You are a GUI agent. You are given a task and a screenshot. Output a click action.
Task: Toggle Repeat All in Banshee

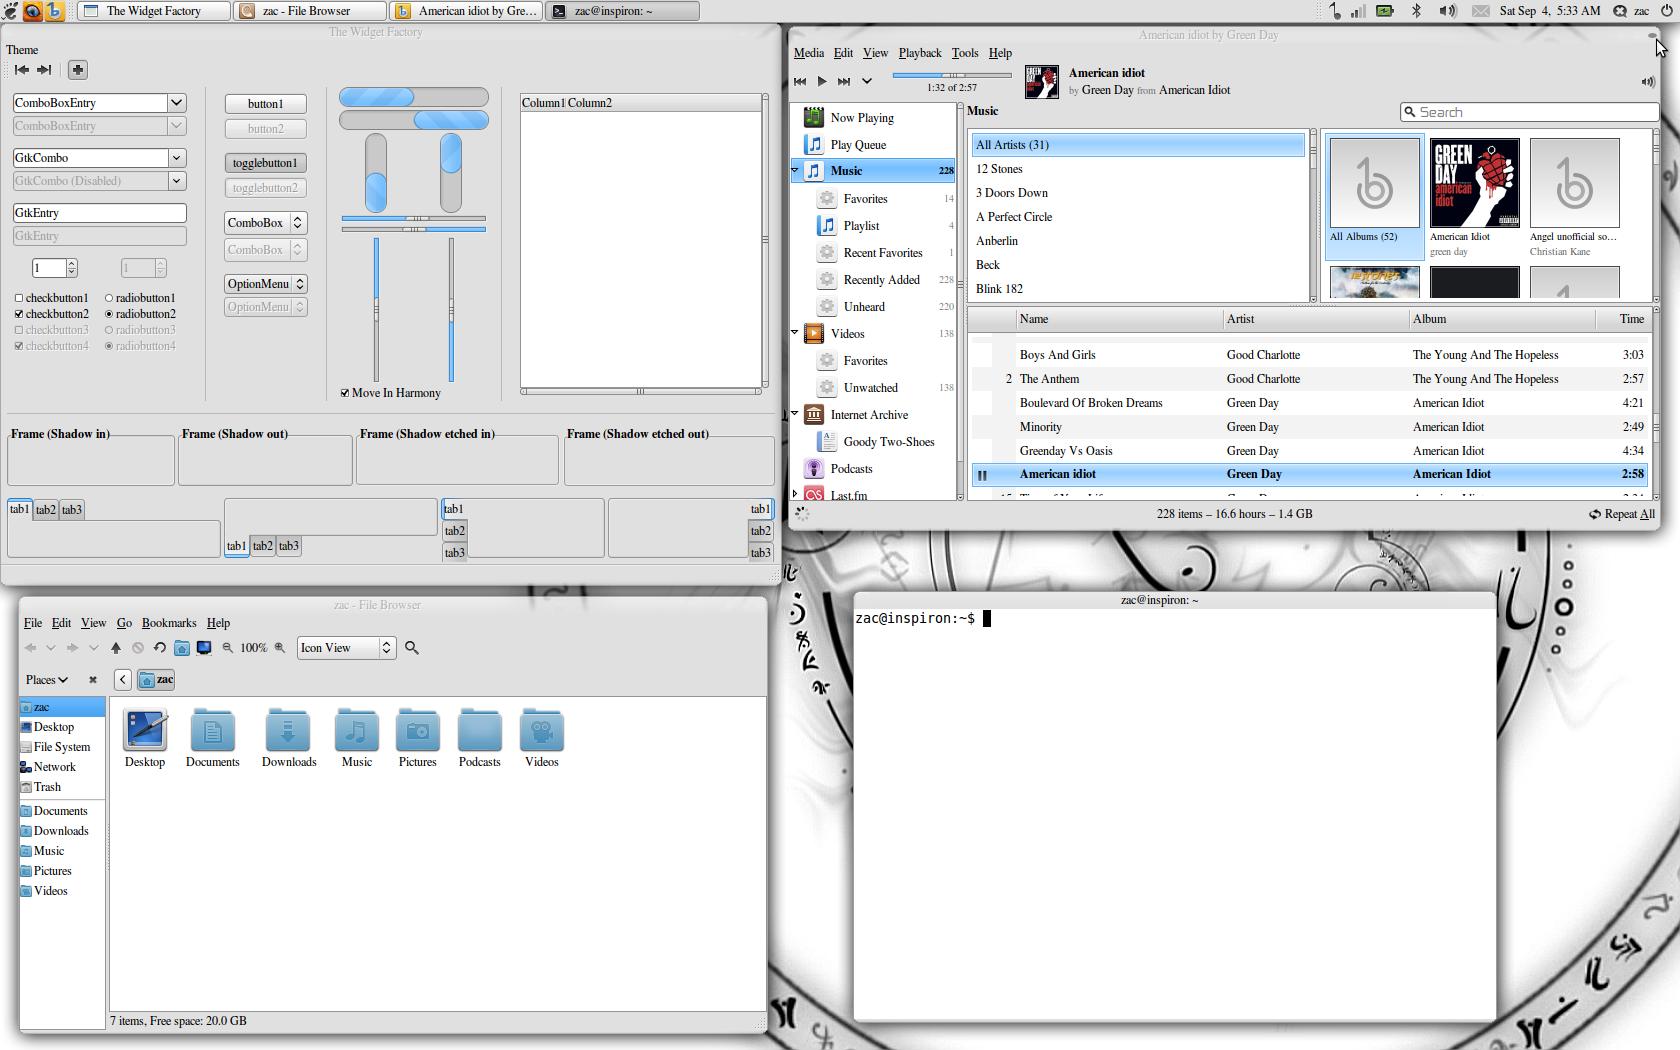click(1622, 514)
